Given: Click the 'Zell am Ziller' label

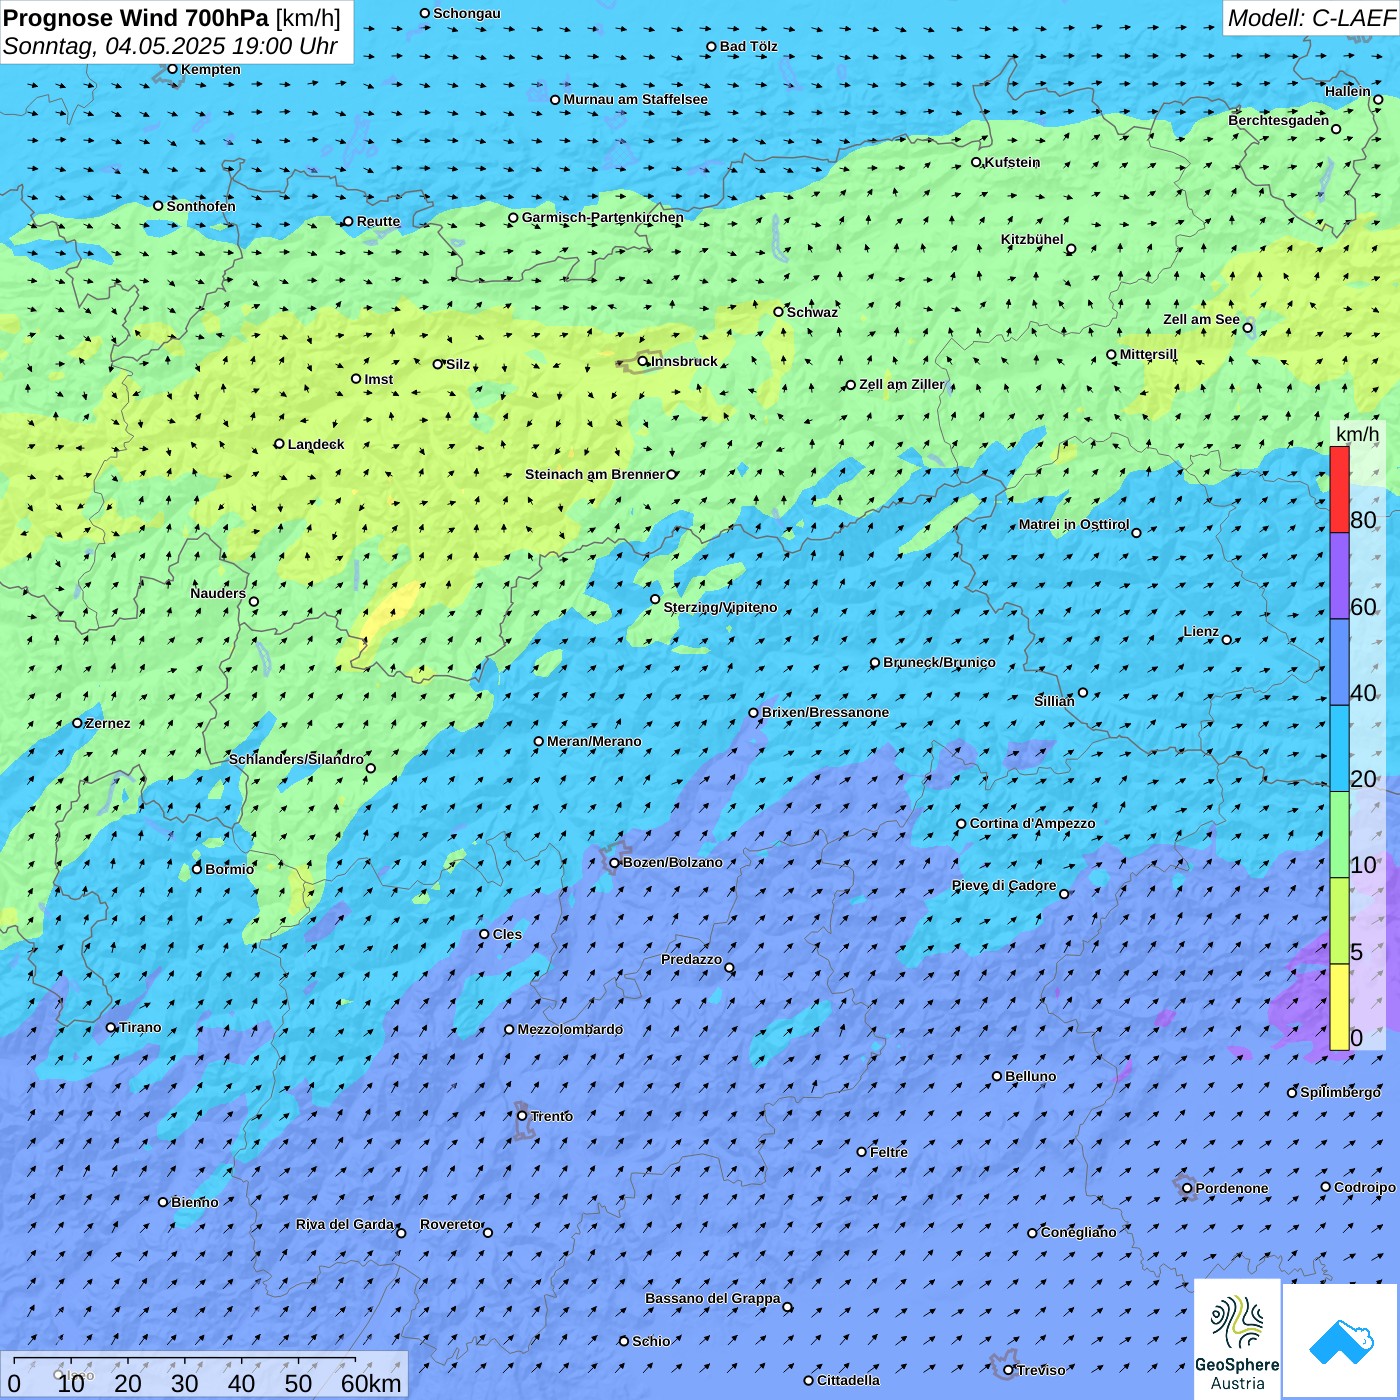Looking at the screenshot, I should (x=902, y=384).
